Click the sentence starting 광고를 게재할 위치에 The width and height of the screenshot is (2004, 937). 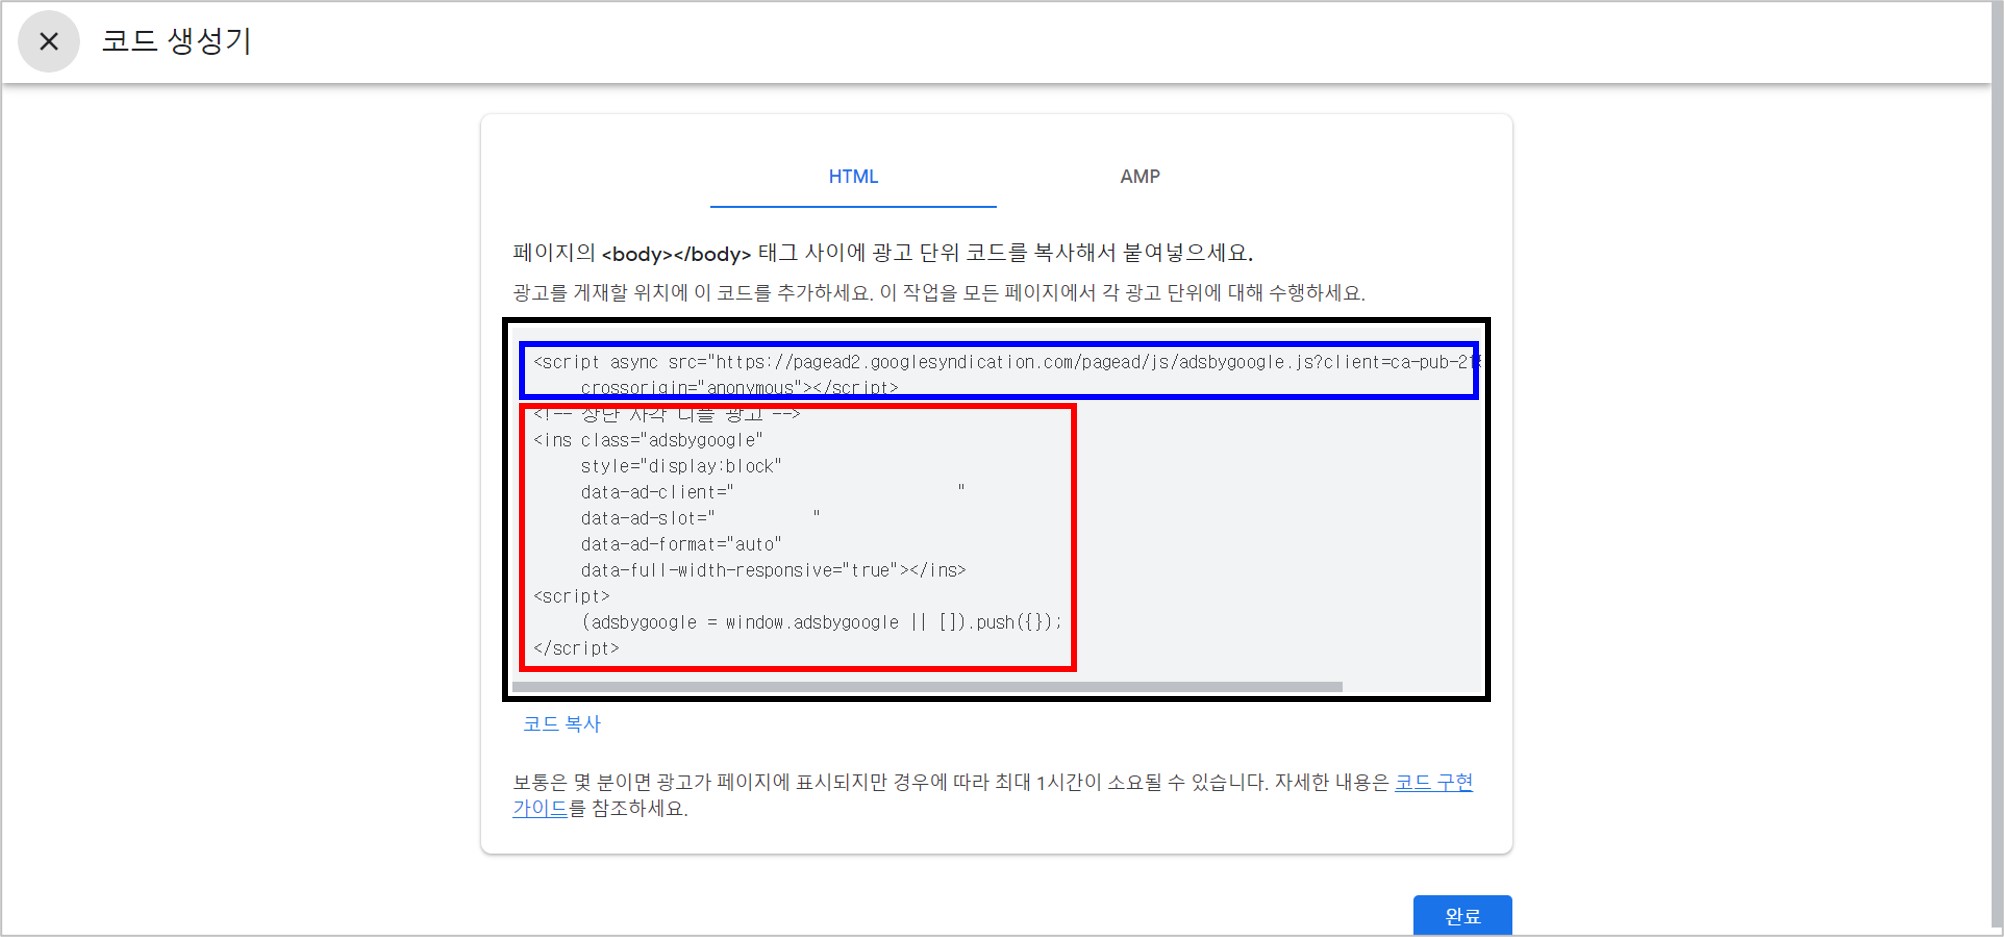click(x=939, y=293)
